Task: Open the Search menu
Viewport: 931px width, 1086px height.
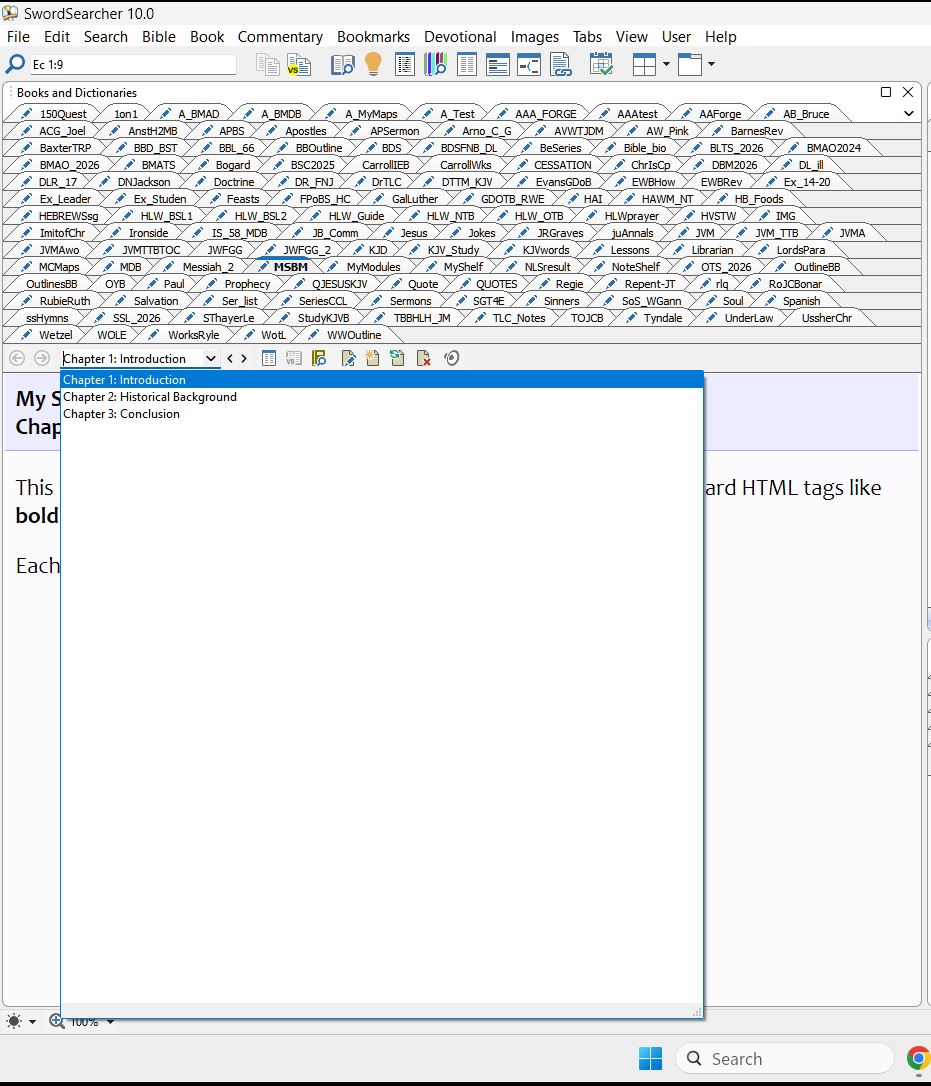Action: pyautogui.click(x=105, y=37)
